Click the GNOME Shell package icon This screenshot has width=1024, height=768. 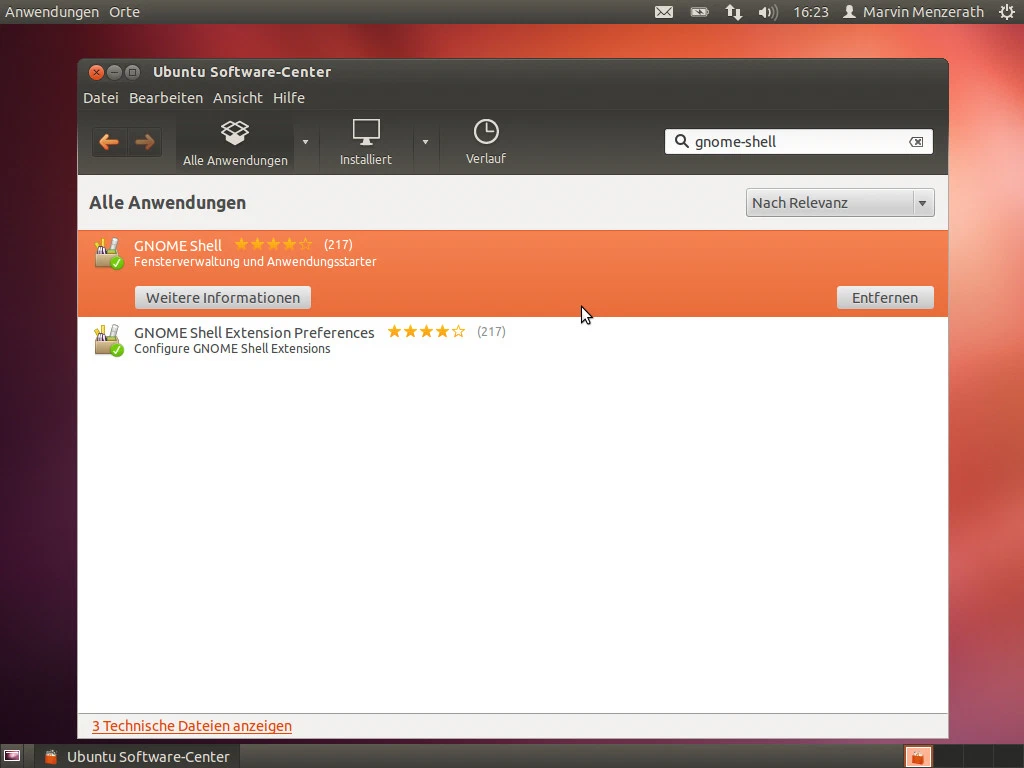tap(108, 253)
